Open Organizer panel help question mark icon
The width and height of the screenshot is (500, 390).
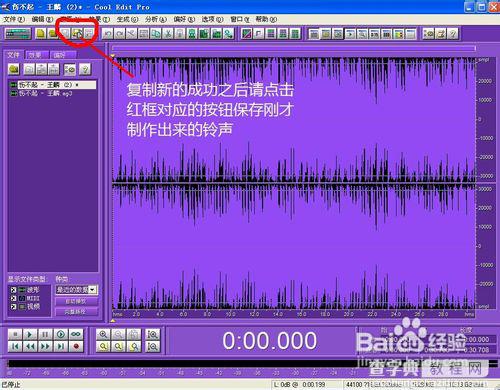85,69
